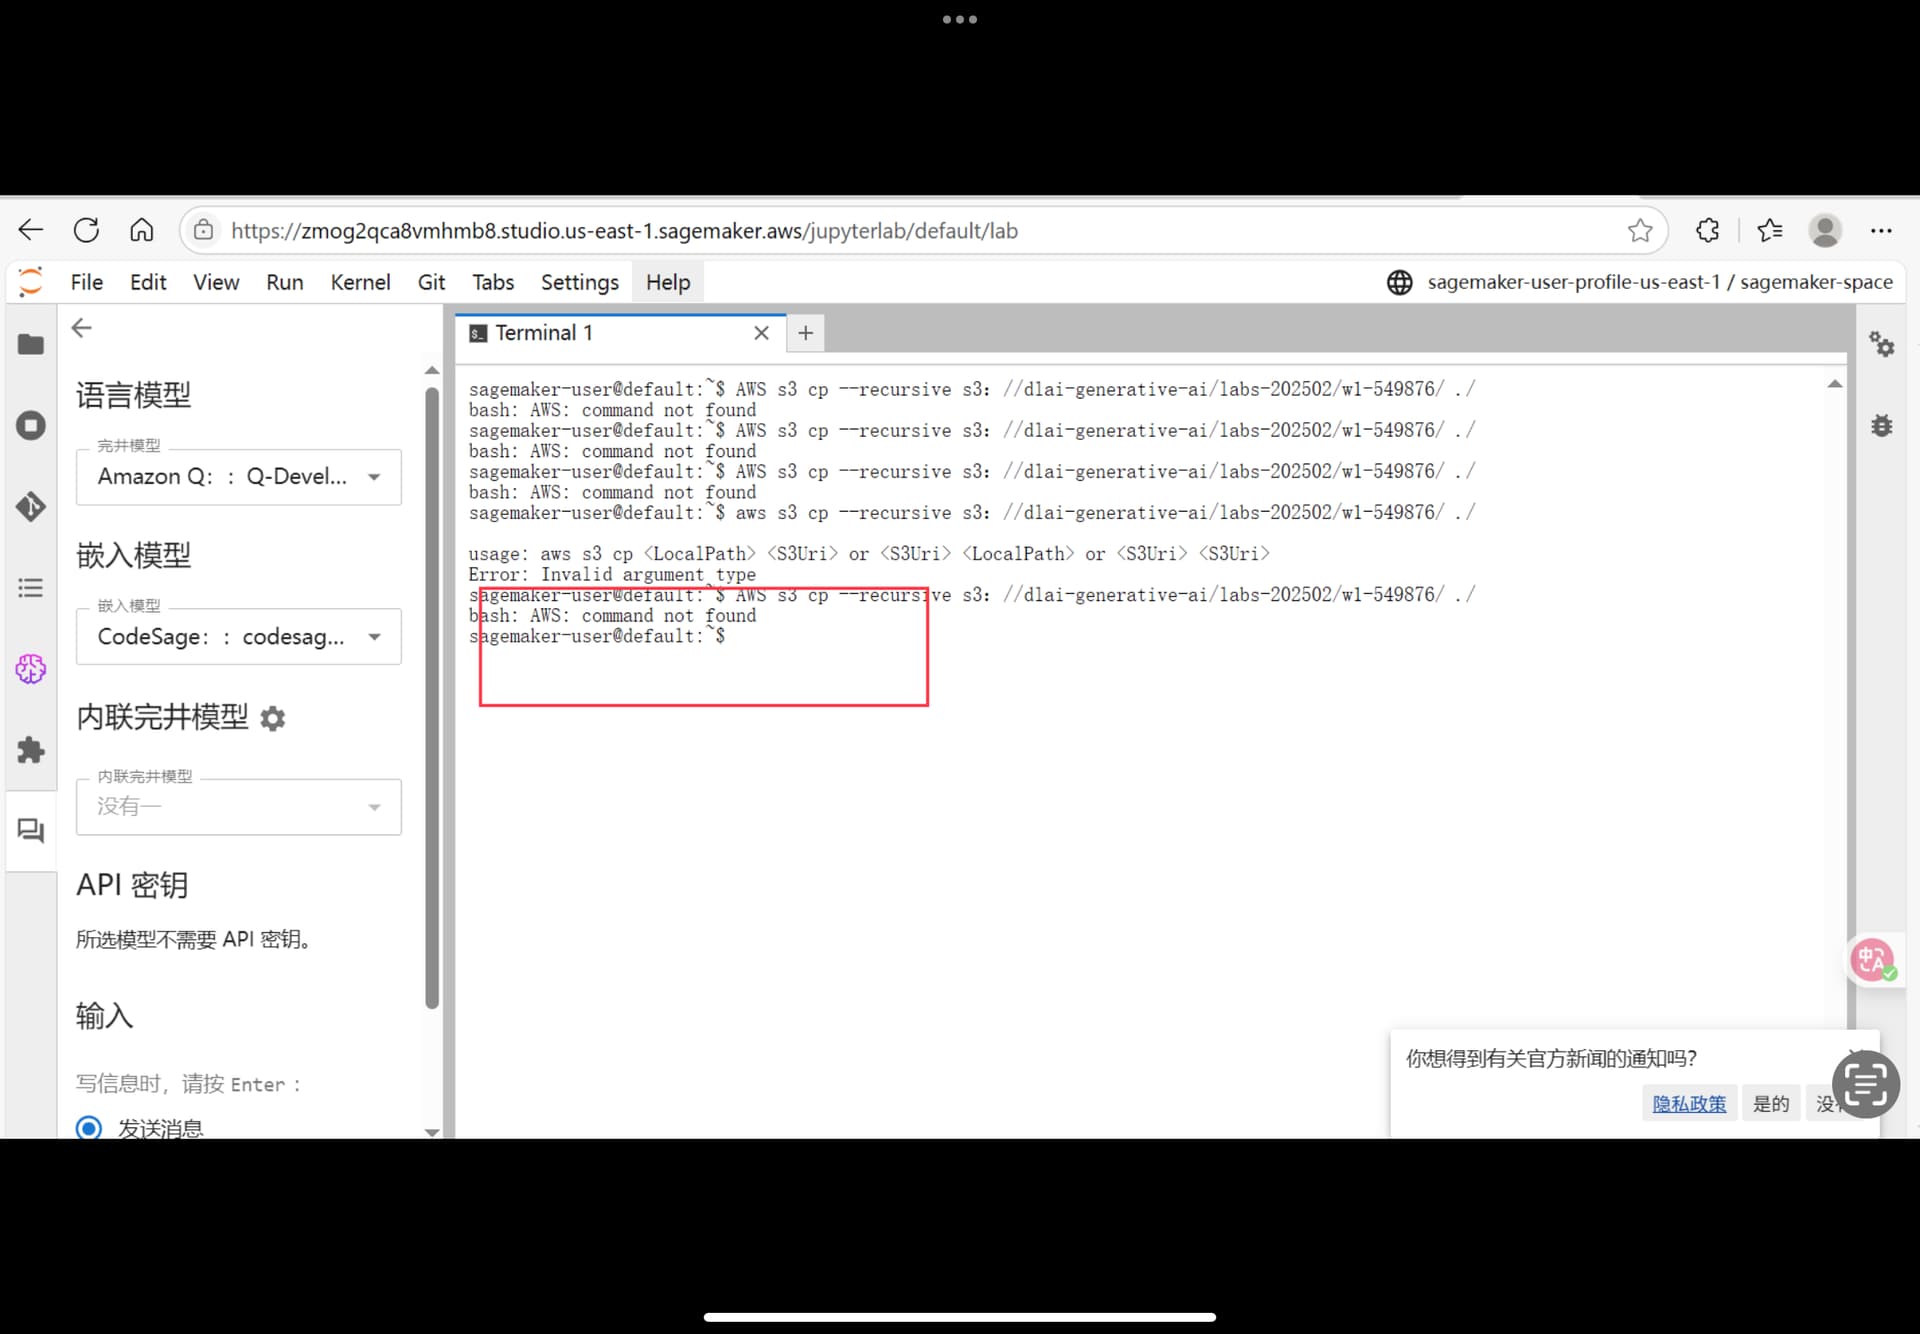Open the debugger bug icon
1920x1334 pixels.
(x=1881, y=426)
